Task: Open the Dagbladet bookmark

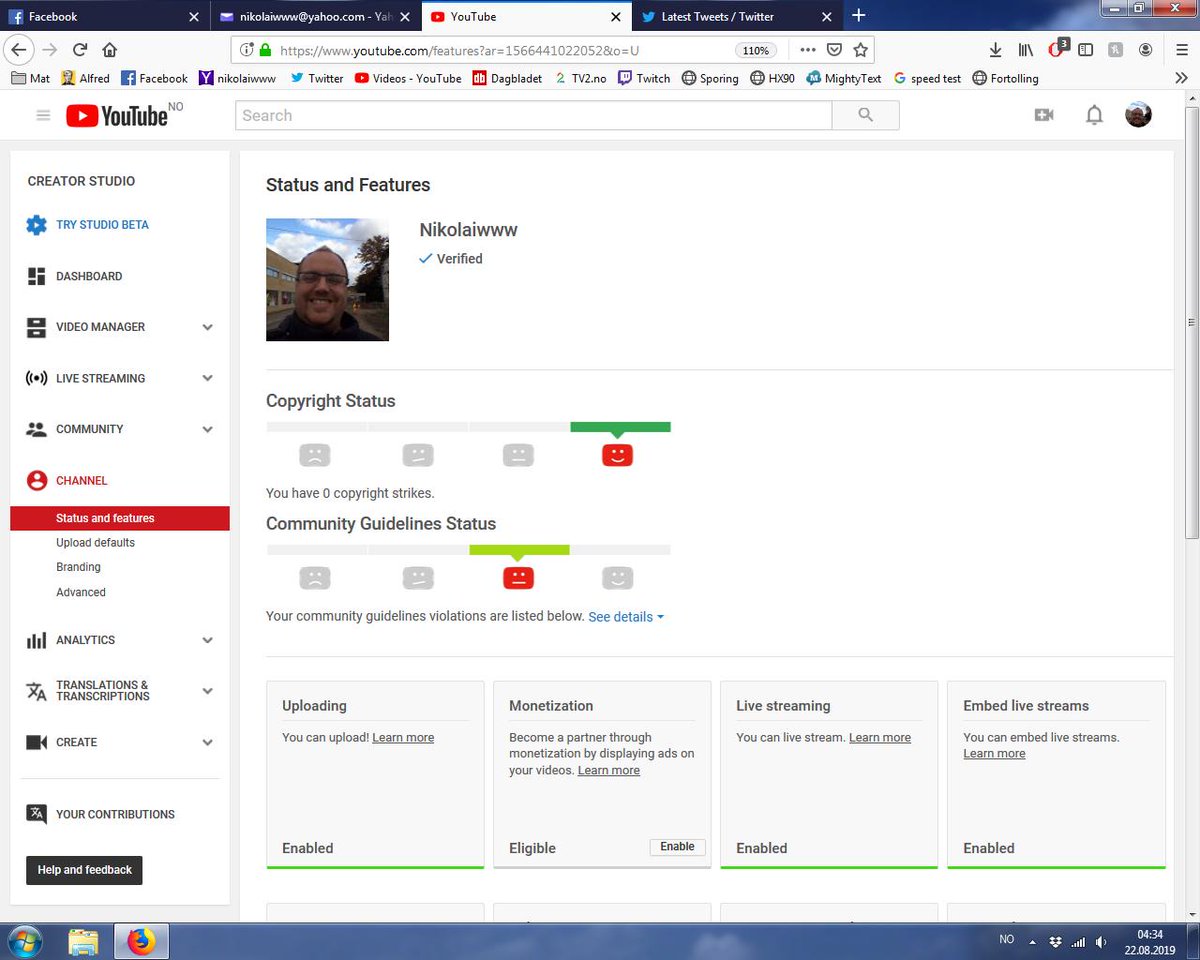Action: [509, 78]
